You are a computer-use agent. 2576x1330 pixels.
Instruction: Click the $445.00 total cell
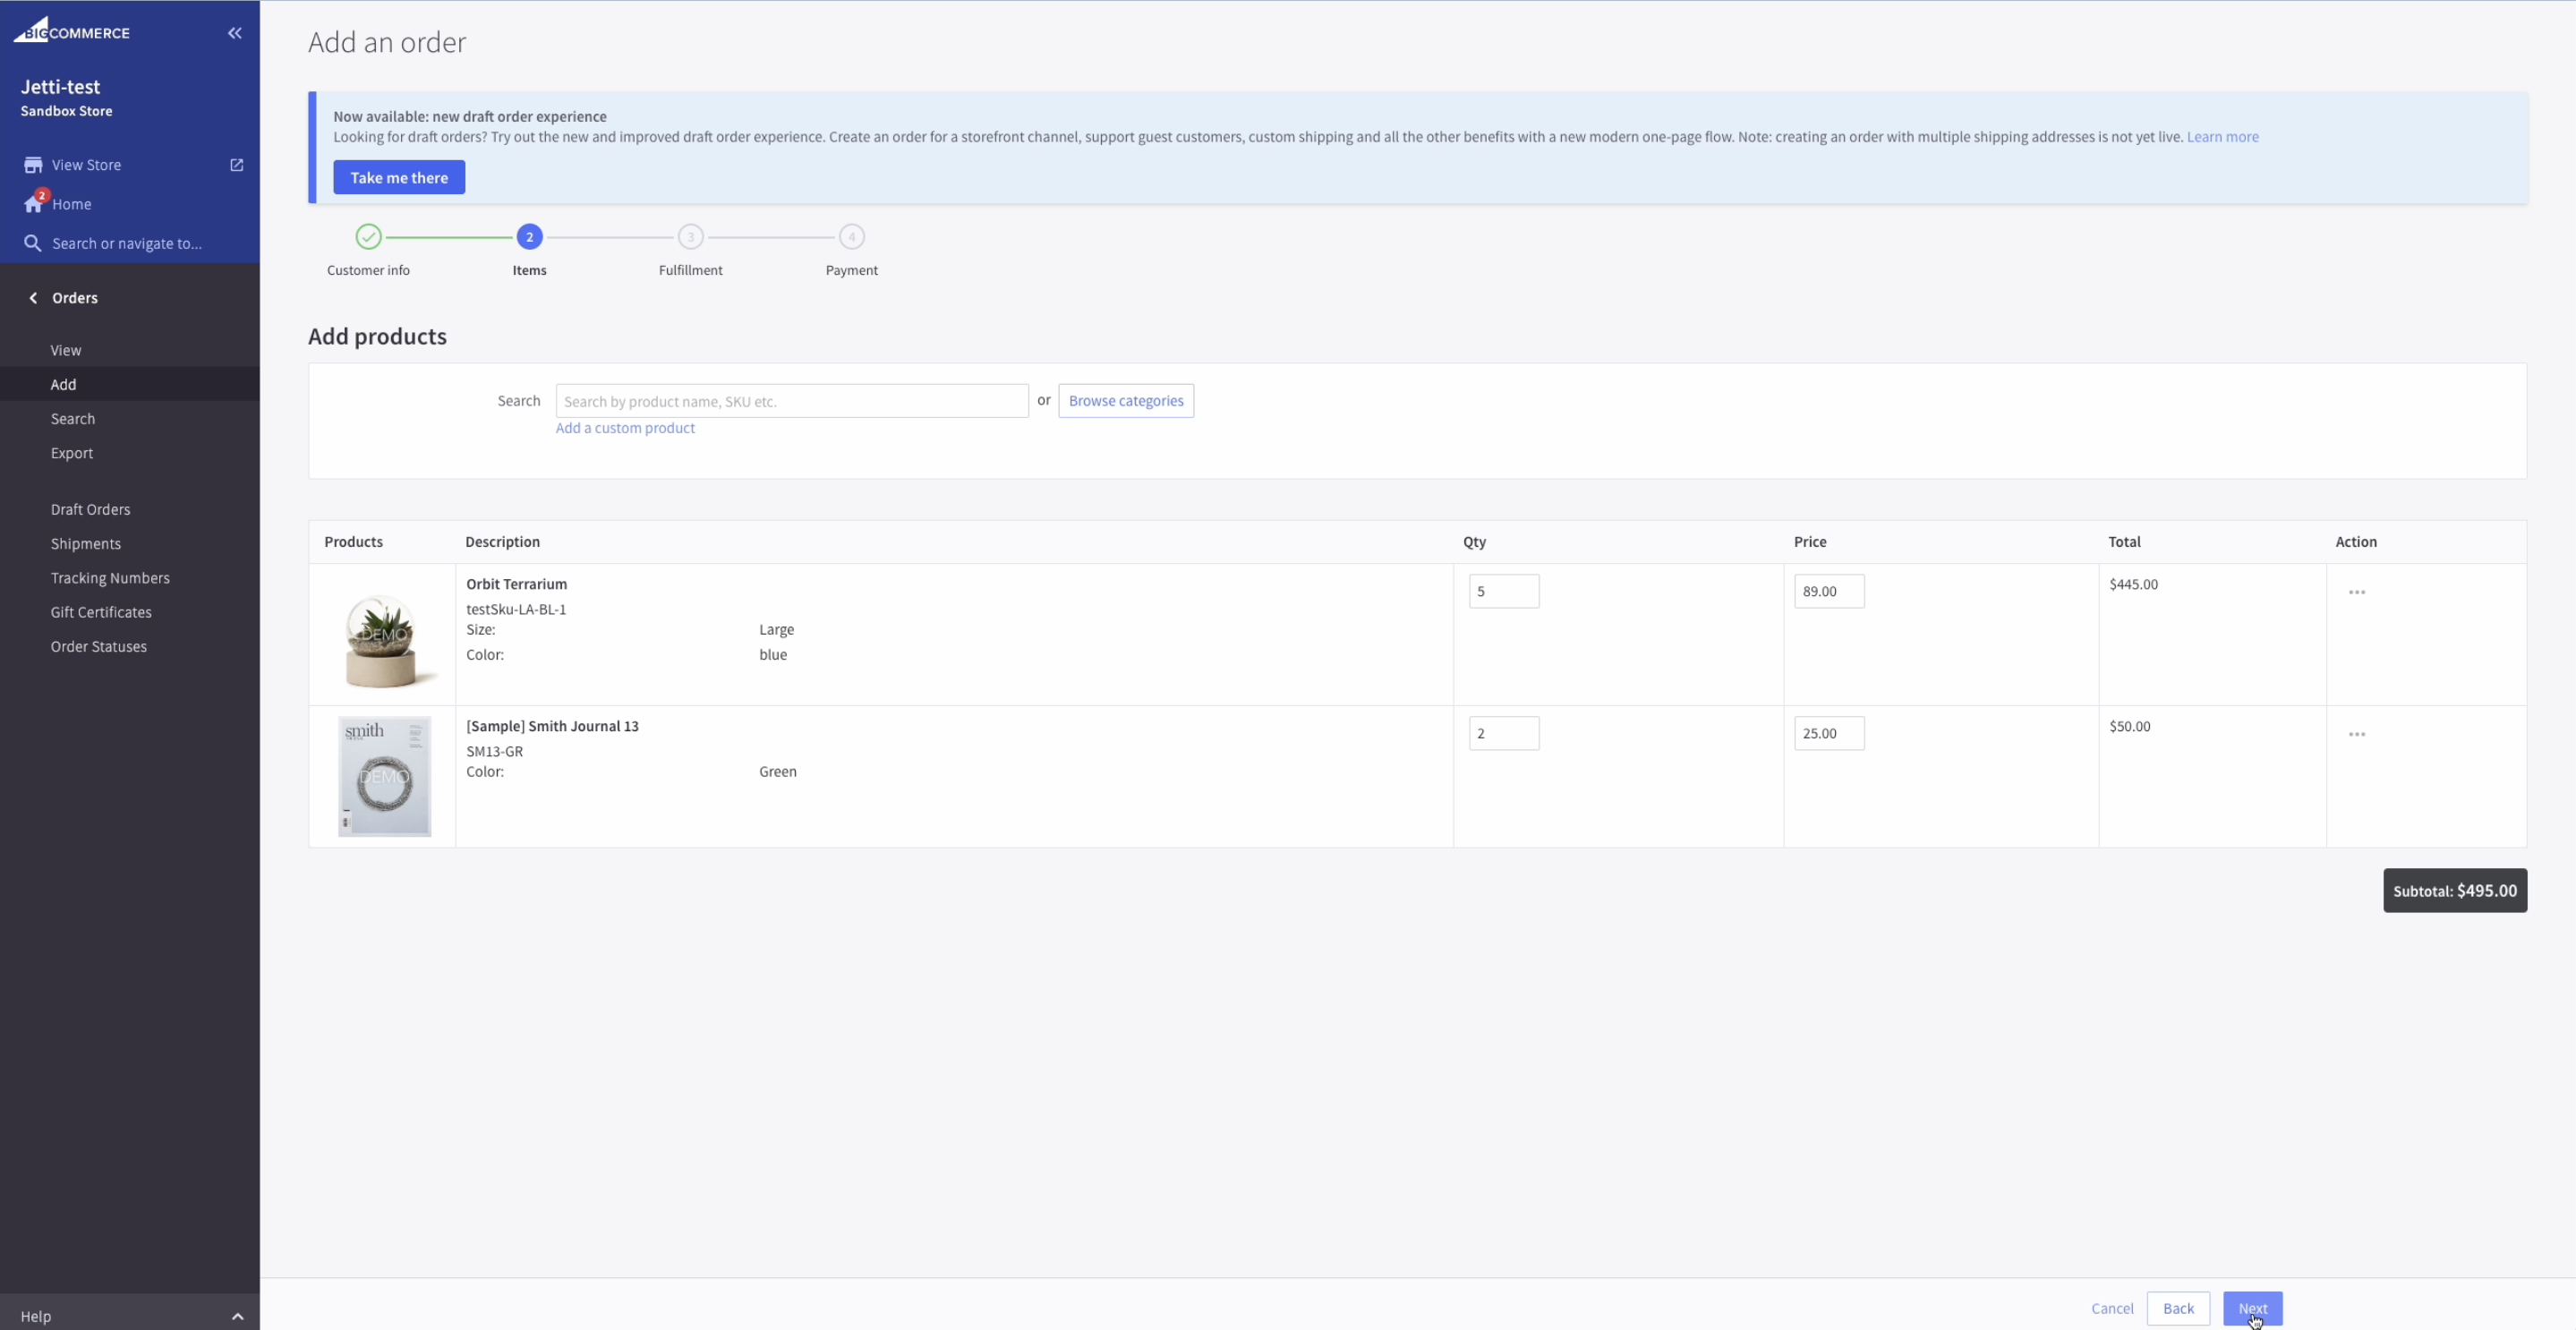click(2134, 584)
